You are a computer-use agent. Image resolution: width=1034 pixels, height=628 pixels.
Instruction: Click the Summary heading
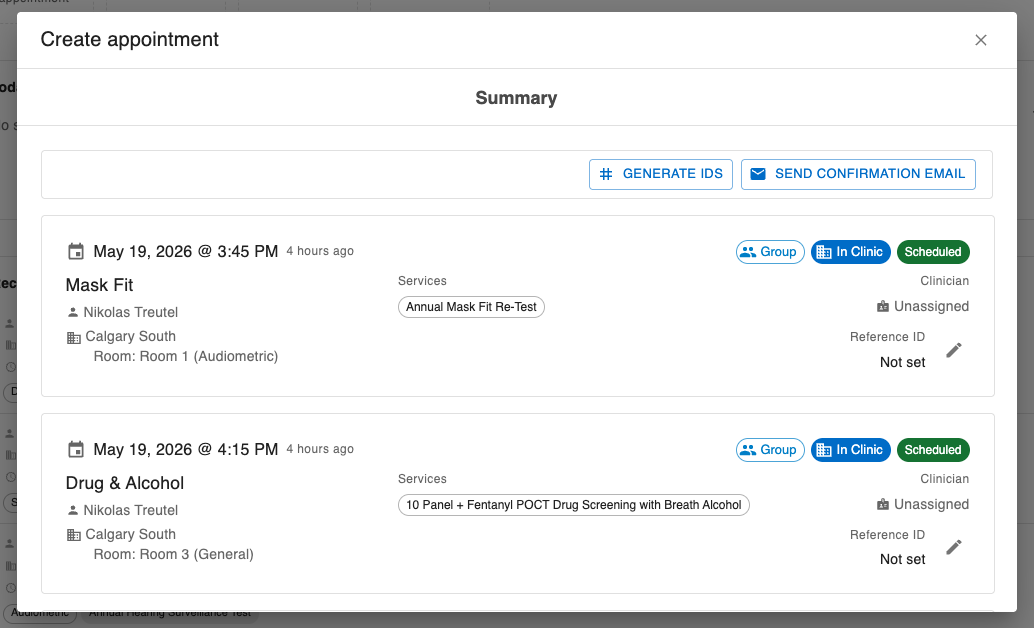[x=516, y=98]
